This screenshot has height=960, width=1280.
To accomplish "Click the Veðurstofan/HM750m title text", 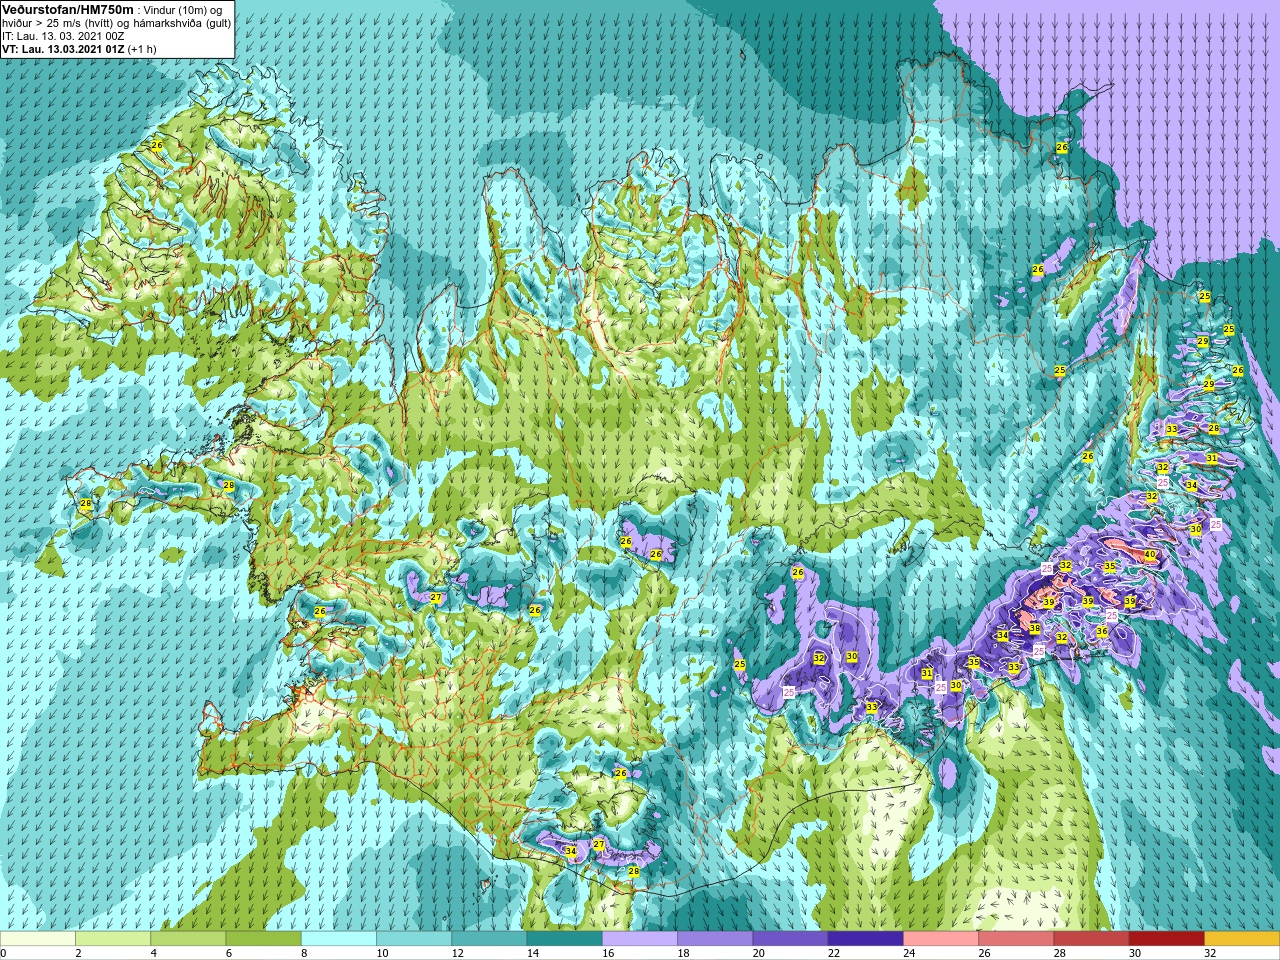I will 68,9.
